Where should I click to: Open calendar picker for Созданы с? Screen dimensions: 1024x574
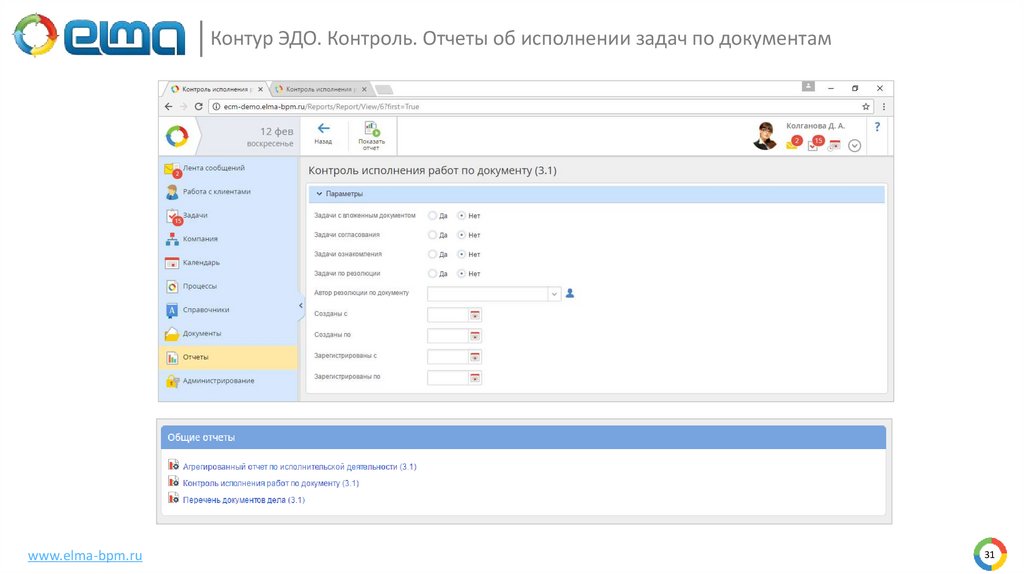coord(475,315)
